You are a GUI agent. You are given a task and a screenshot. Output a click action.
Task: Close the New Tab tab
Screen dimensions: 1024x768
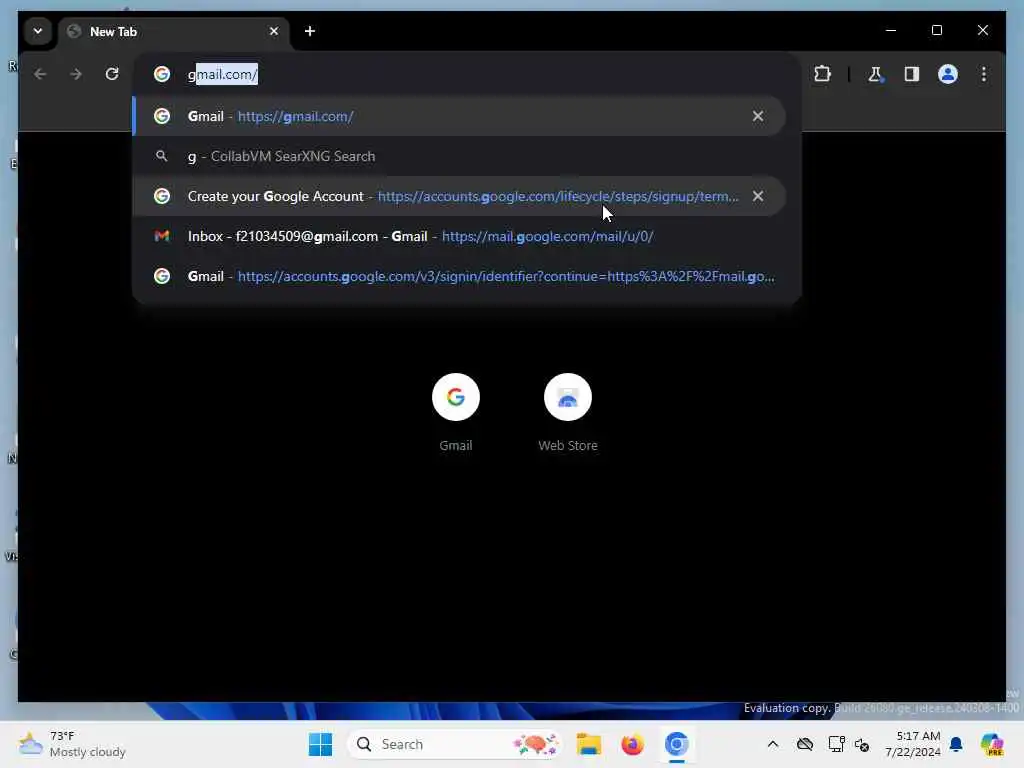click(x=274, y=31)
